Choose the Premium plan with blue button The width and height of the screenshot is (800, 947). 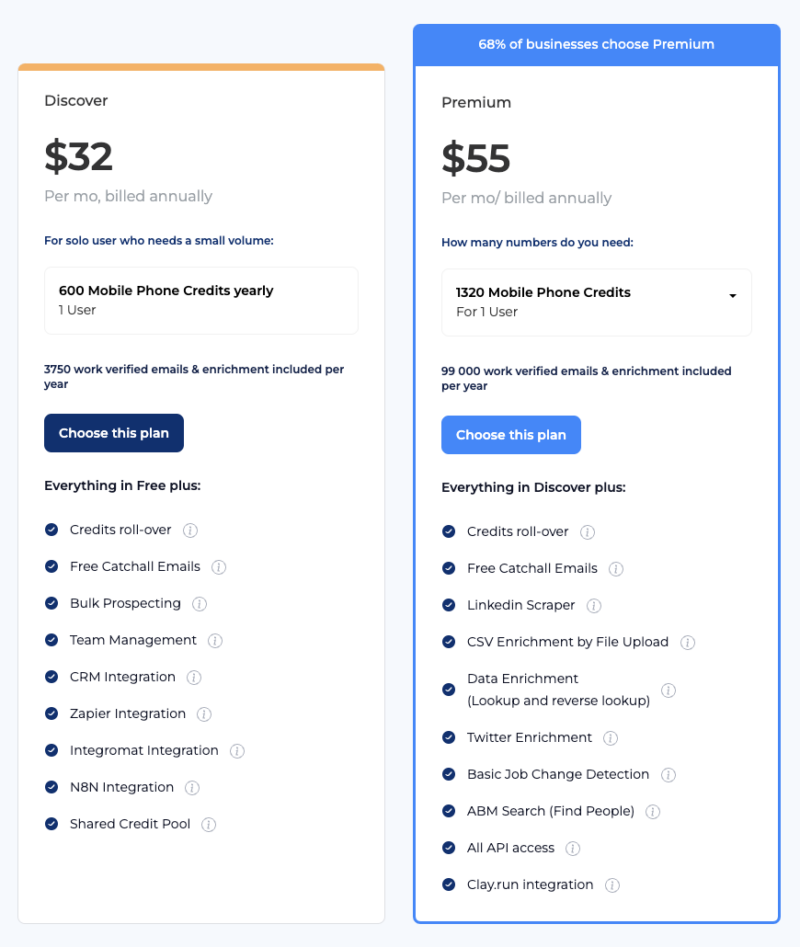pos(511,435)
